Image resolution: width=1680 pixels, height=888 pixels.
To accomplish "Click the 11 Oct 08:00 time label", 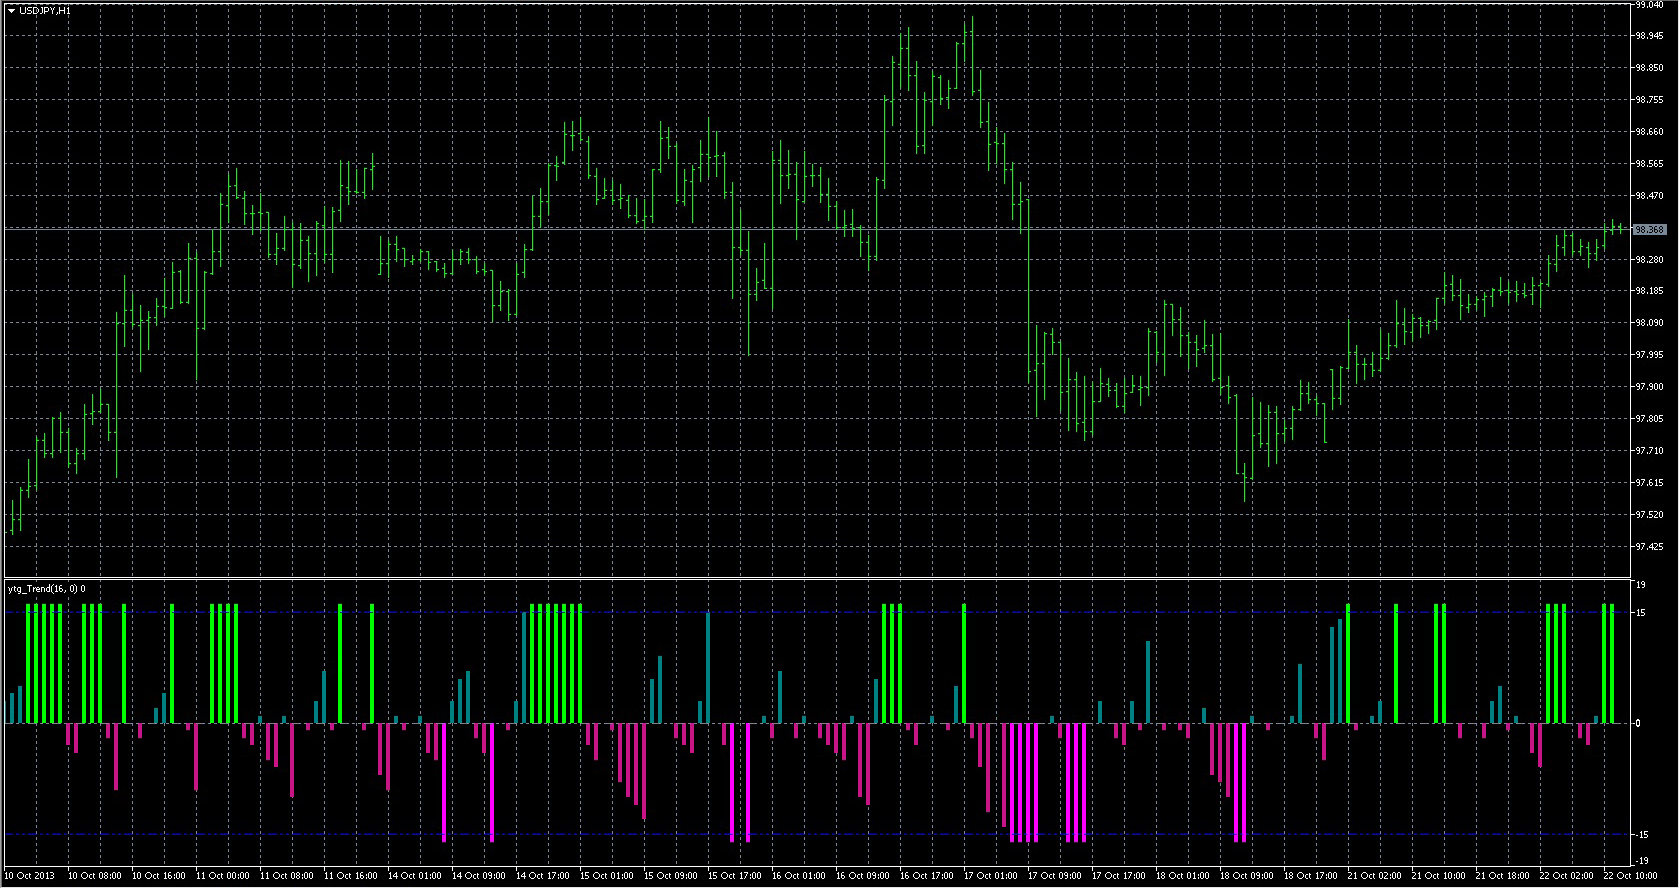I will 287,876.
